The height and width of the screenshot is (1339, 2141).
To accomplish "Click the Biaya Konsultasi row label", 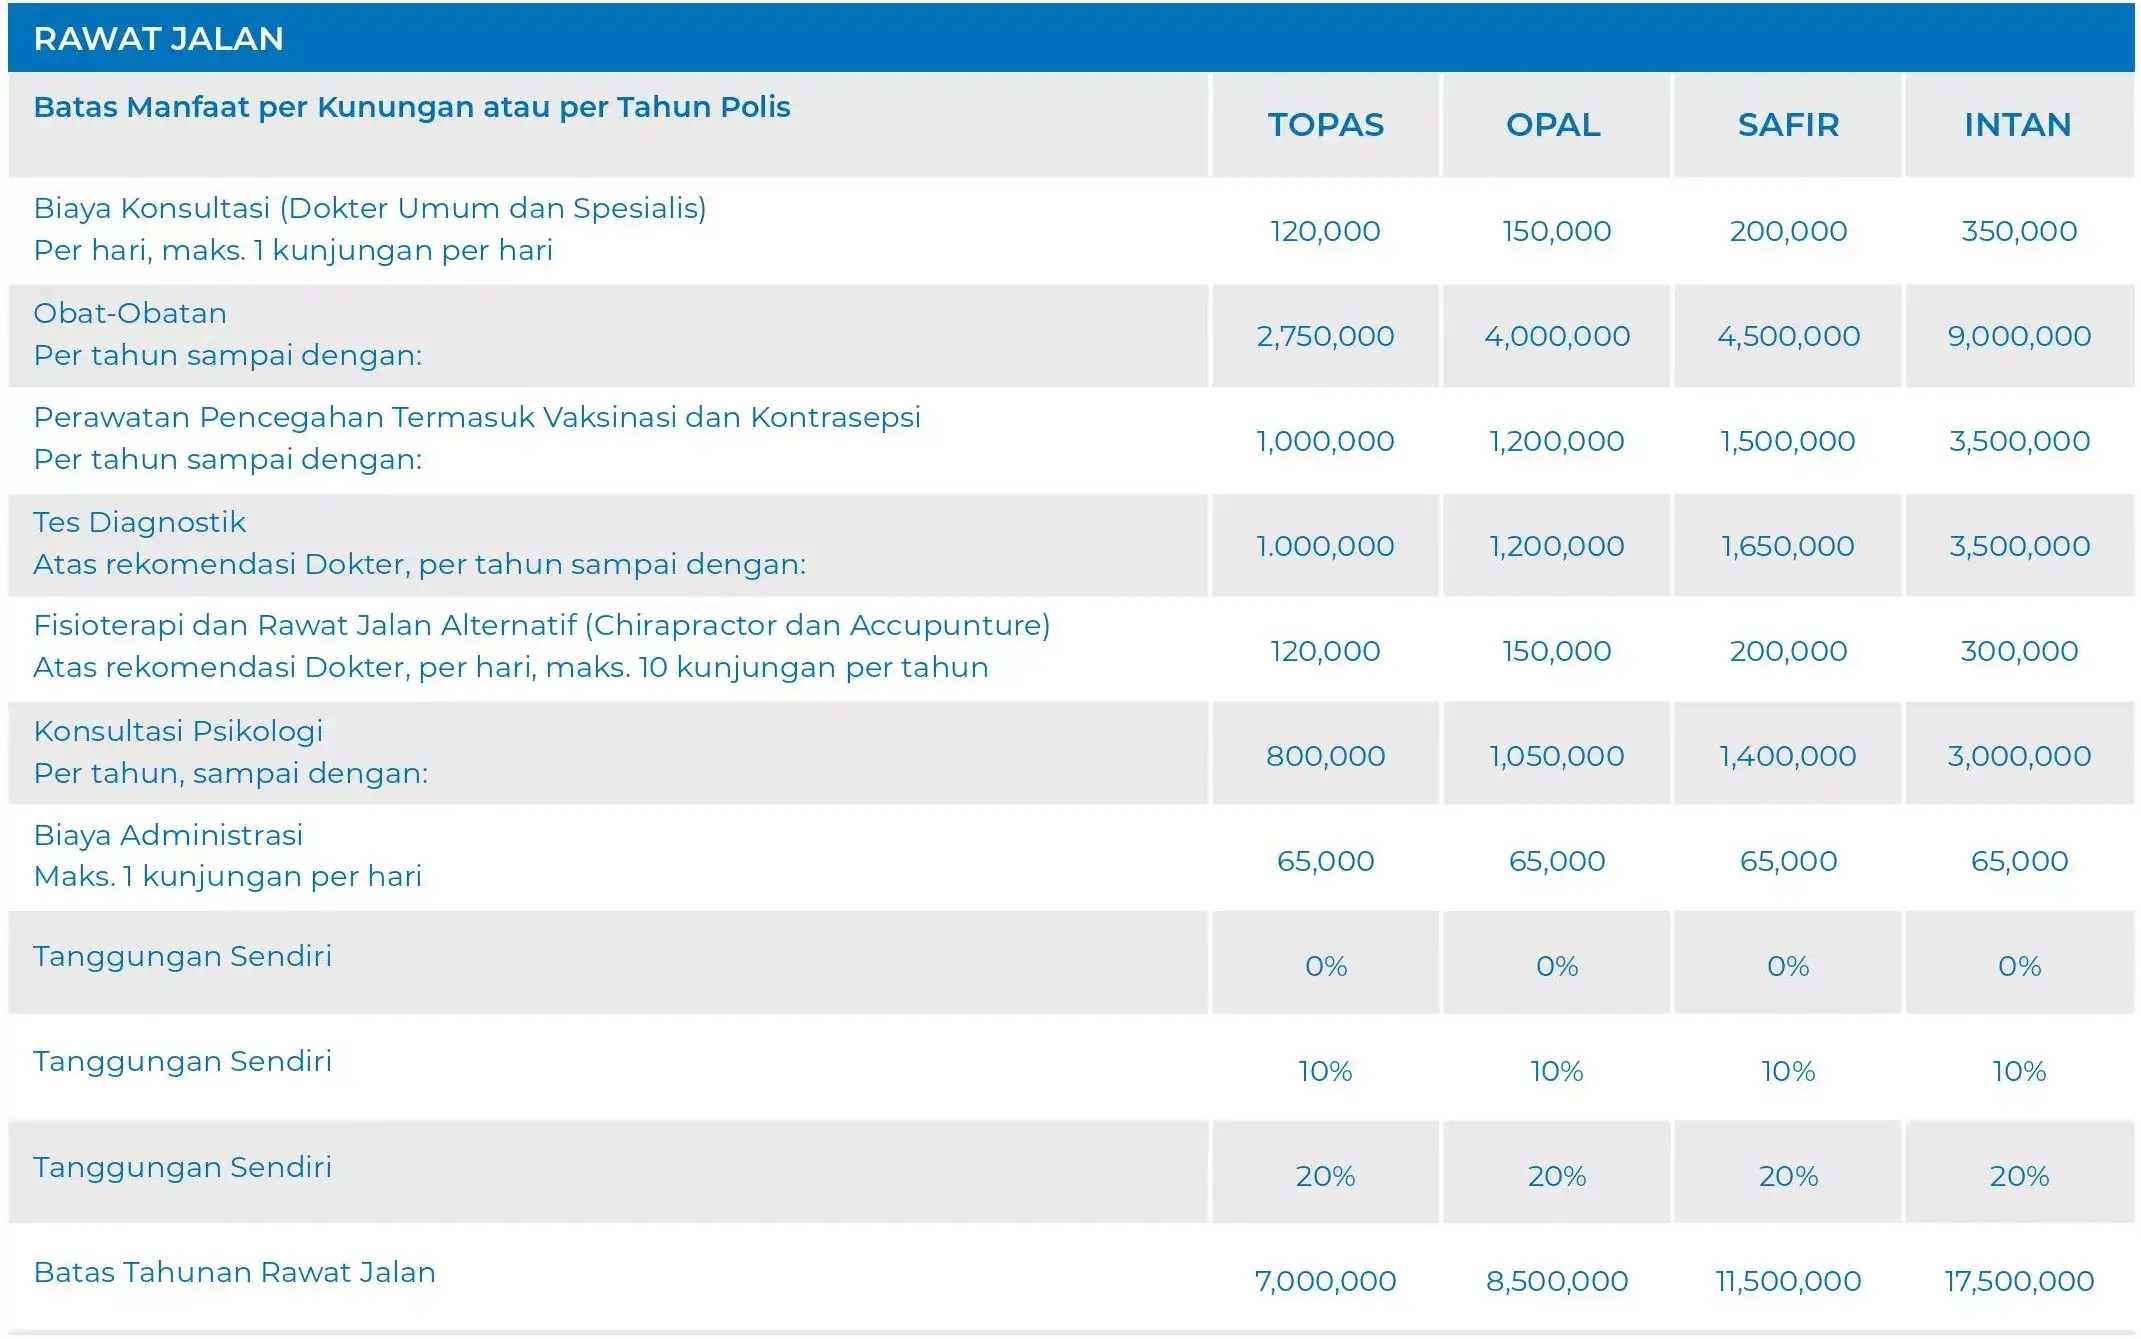I will click(369, 208).
